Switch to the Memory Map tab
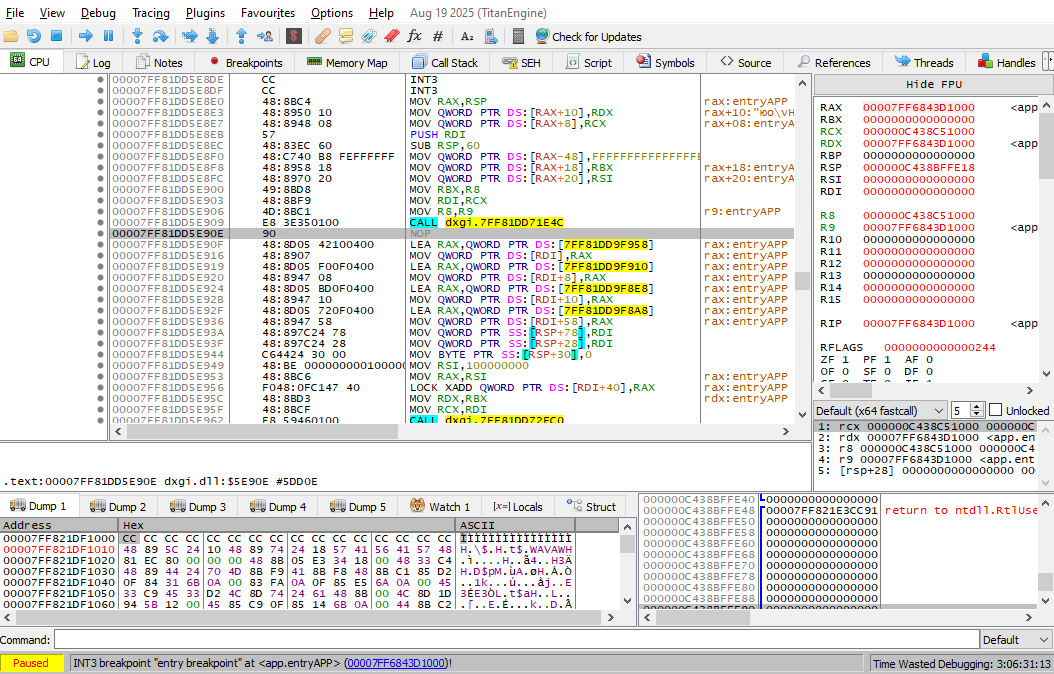Viewport: 1054px width, 674px height. [x=347, y=62]
